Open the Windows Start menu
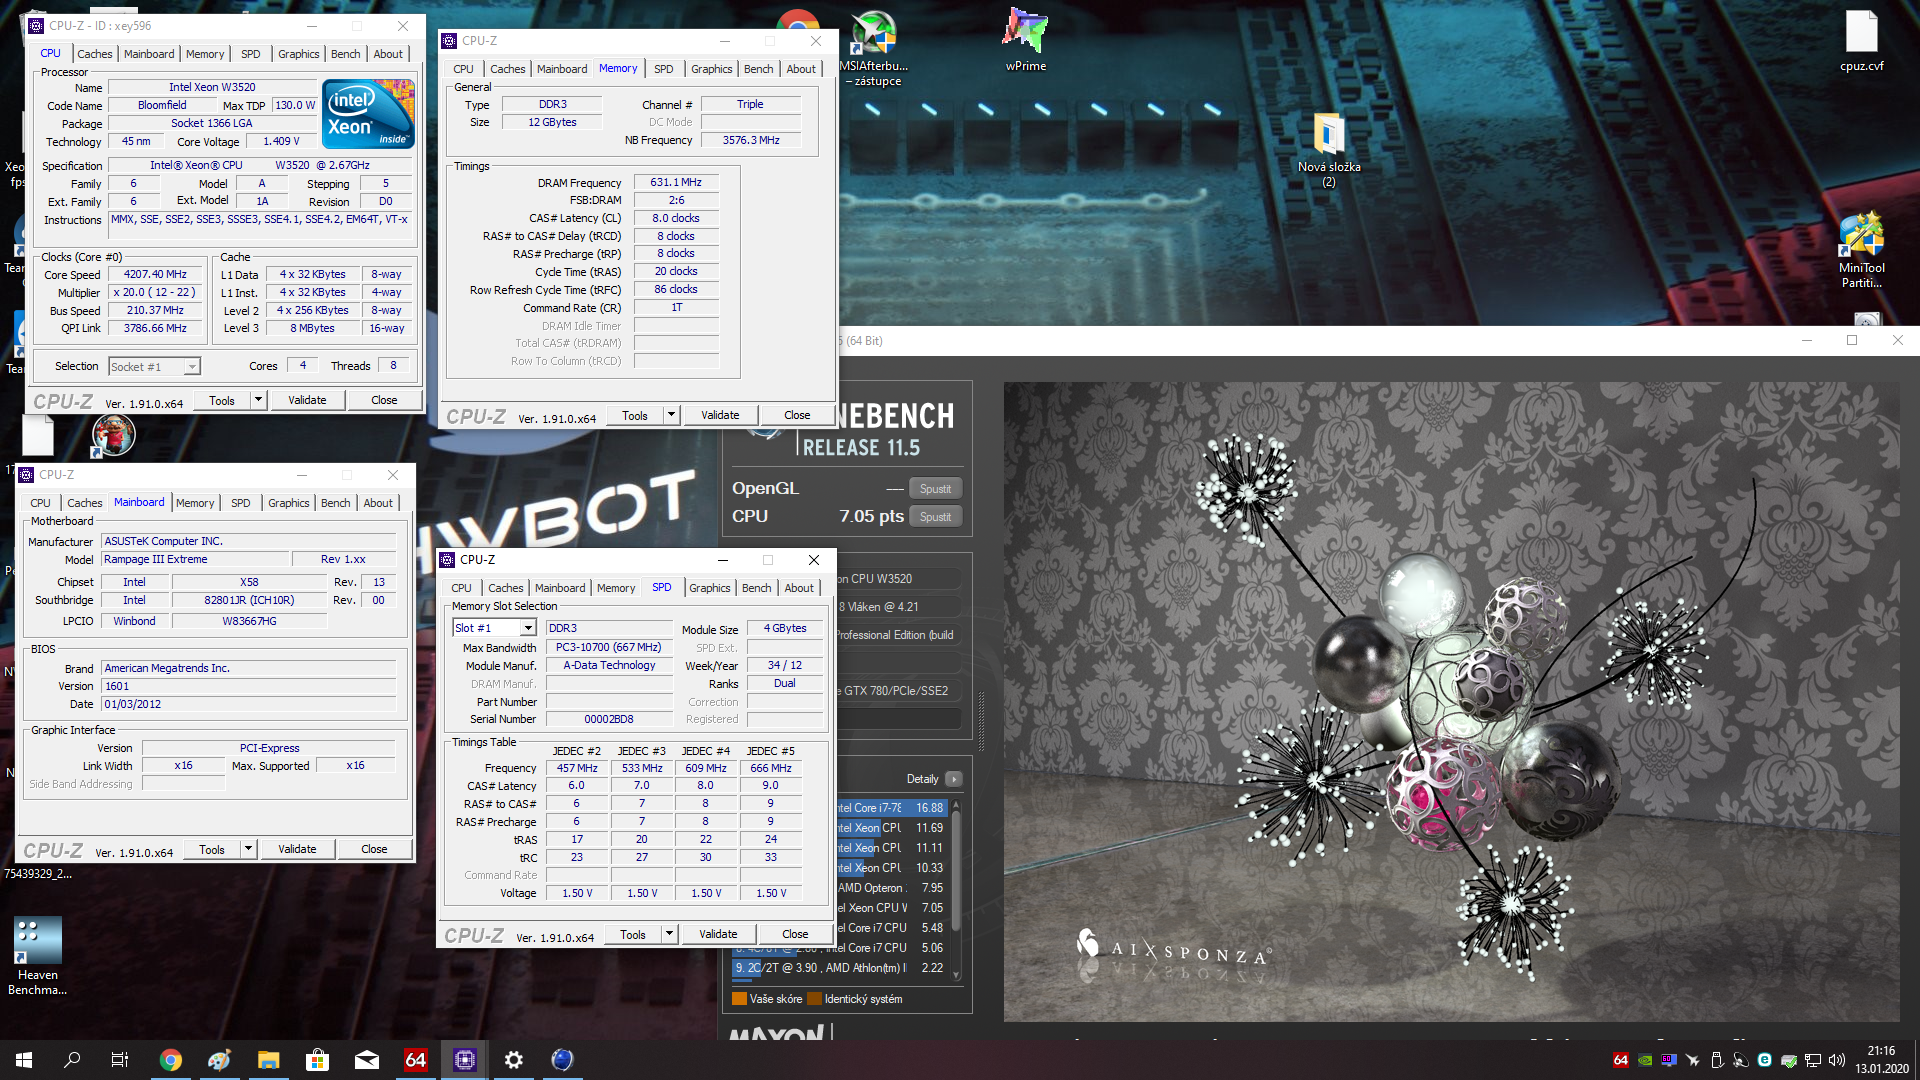1920x1080 pixels. [24, 1060]
